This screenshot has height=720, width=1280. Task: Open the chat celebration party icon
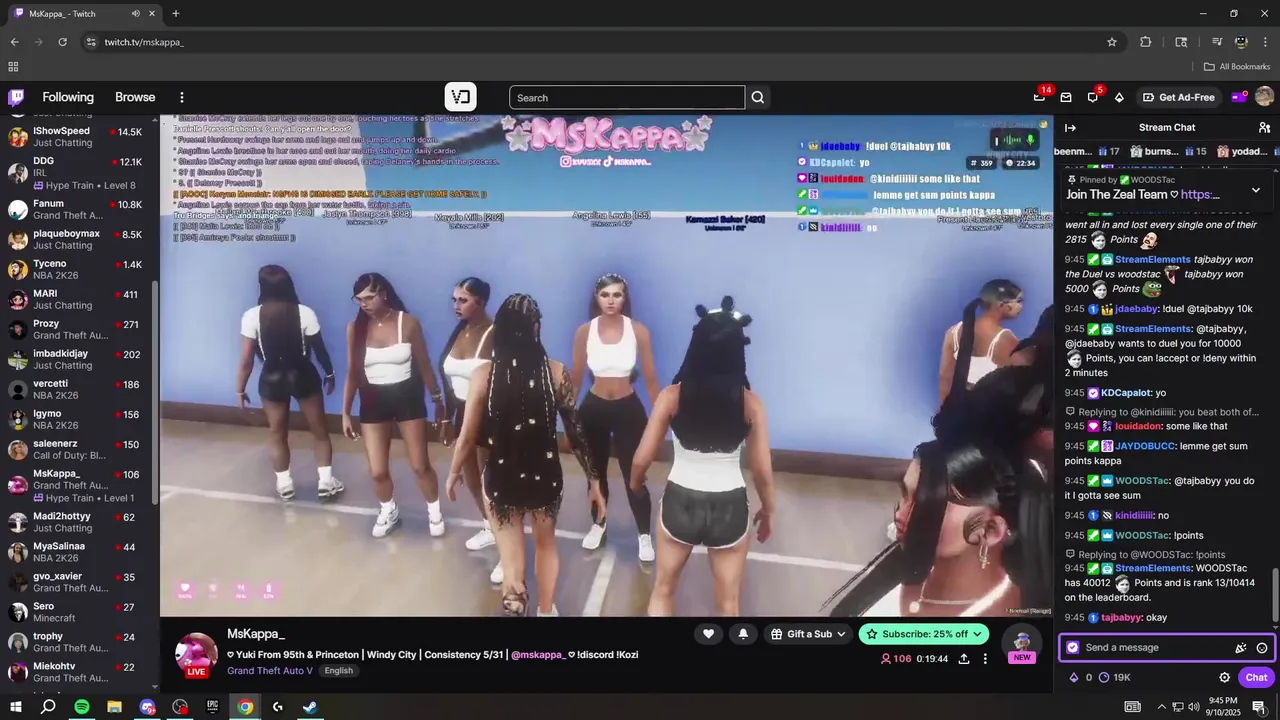coord(1241,648)
